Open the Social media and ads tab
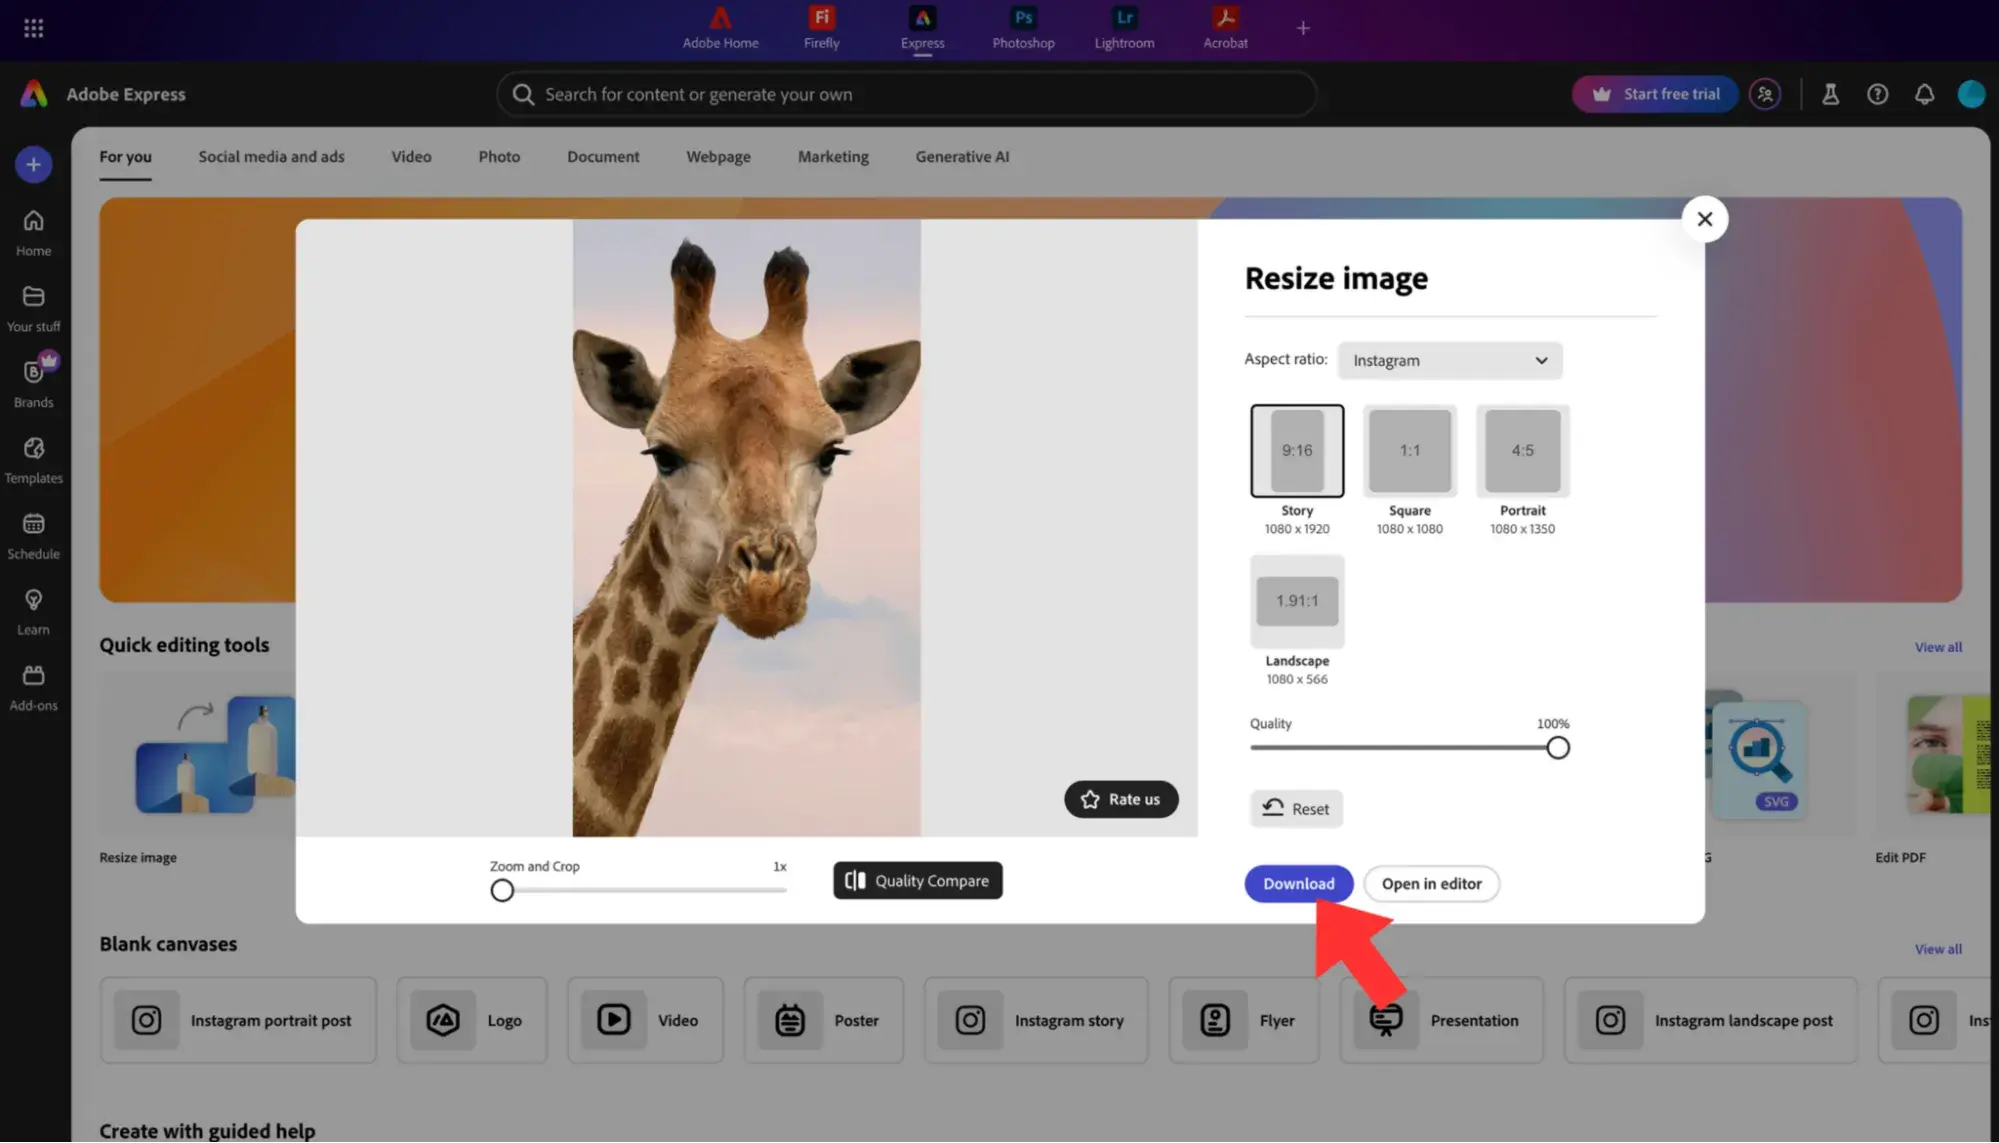1999x1143 pixels. pyautogui.click(x=271, y=156)
